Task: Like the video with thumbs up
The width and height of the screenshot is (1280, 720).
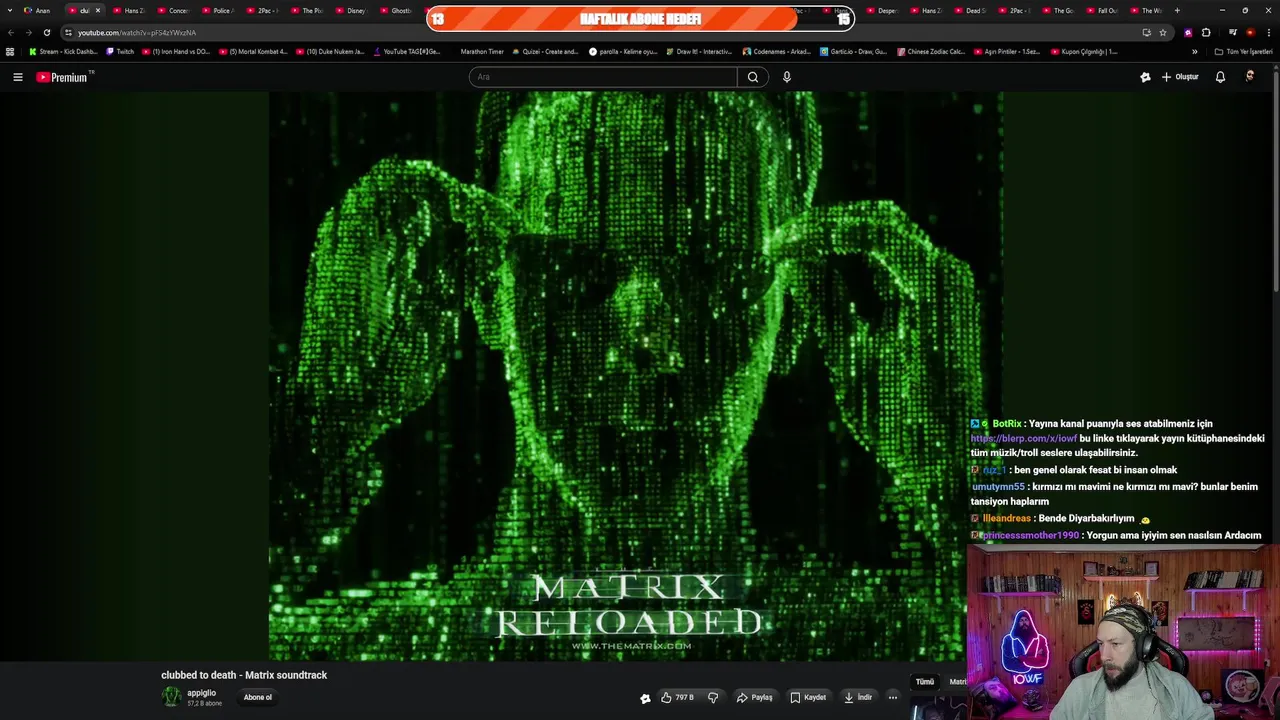Action: pyautogui.click(x=677, y=697)
